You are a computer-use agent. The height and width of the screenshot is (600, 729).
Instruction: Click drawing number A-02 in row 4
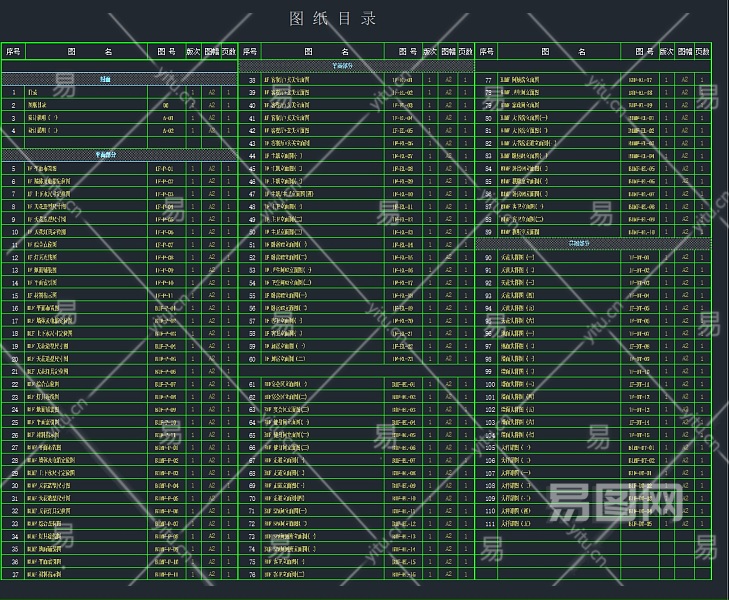tap(167, 131)
